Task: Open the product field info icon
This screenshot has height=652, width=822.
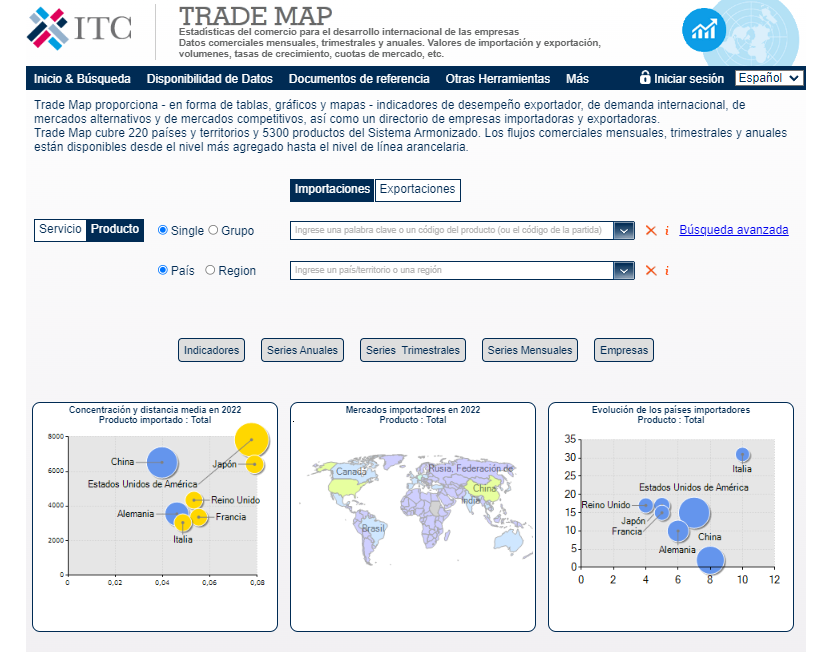Action: [667, 230]
